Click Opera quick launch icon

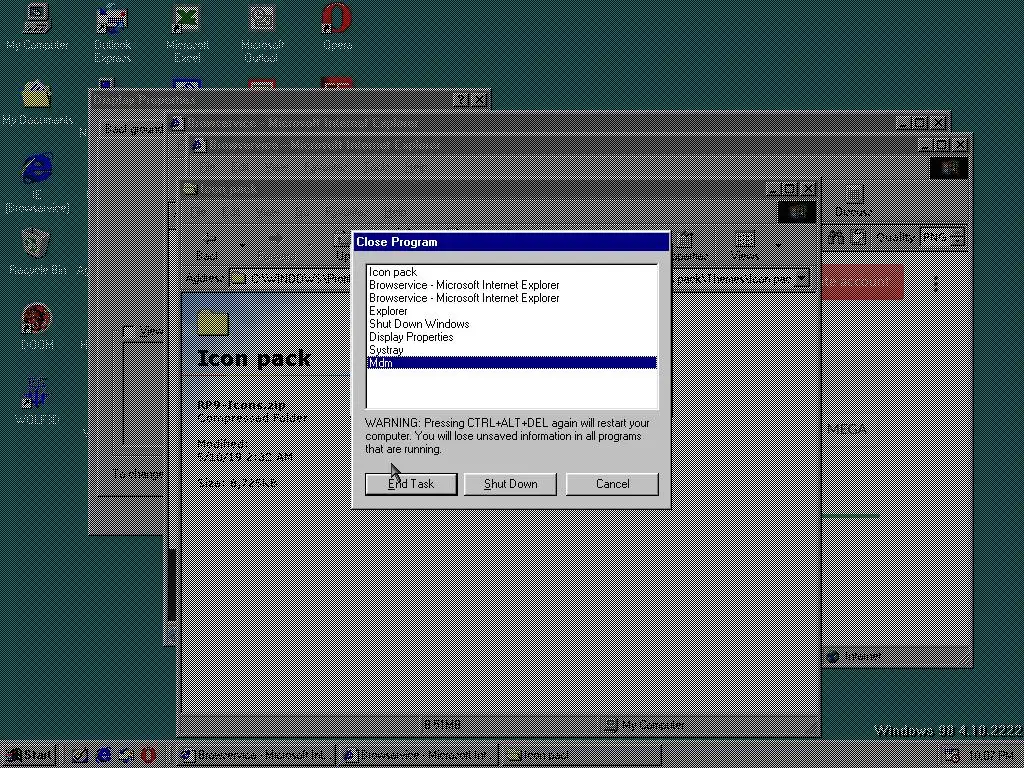tap(149, 755)
